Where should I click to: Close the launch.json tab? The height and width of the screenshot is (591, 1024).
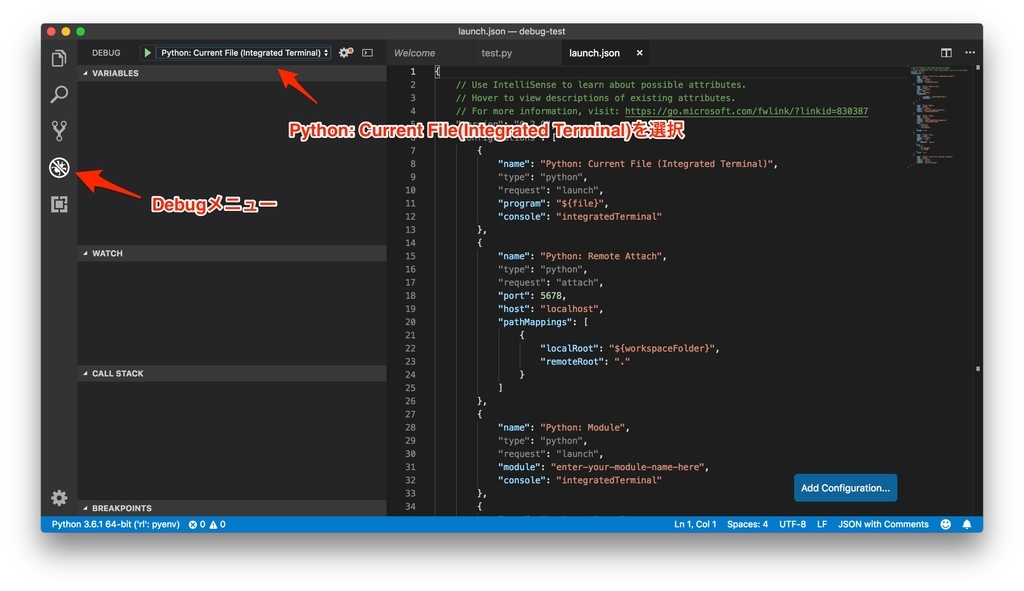pos(639,53)
